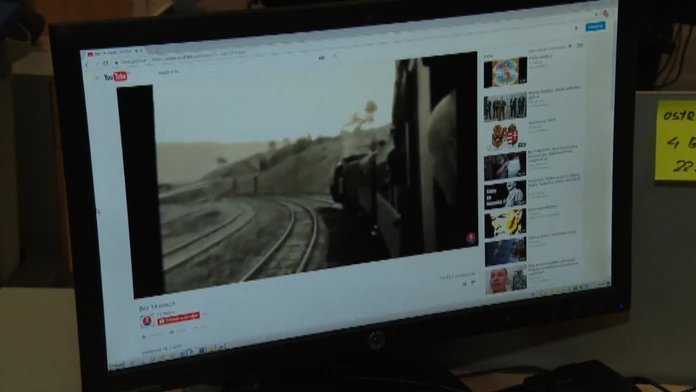Click the title of the second suggested video
Image resolution: width=696 pixels, height=392 pixels.
[x=554, y=91]
